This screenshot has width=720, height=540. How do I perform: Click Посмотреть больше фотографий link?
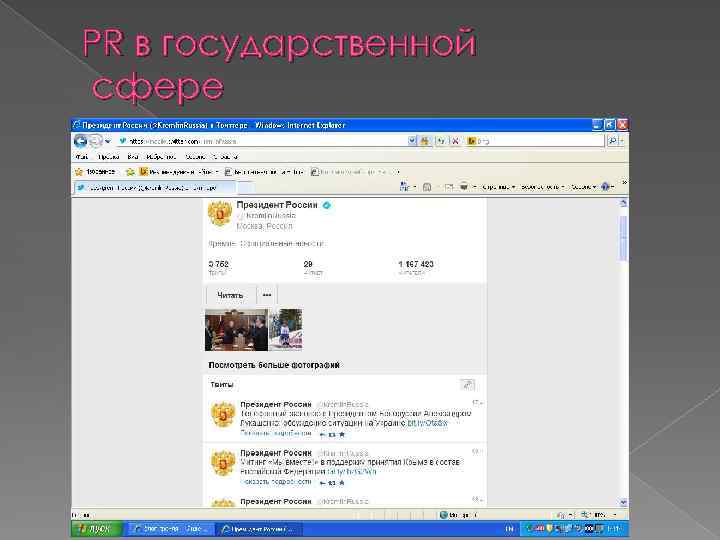coord(274,365)
